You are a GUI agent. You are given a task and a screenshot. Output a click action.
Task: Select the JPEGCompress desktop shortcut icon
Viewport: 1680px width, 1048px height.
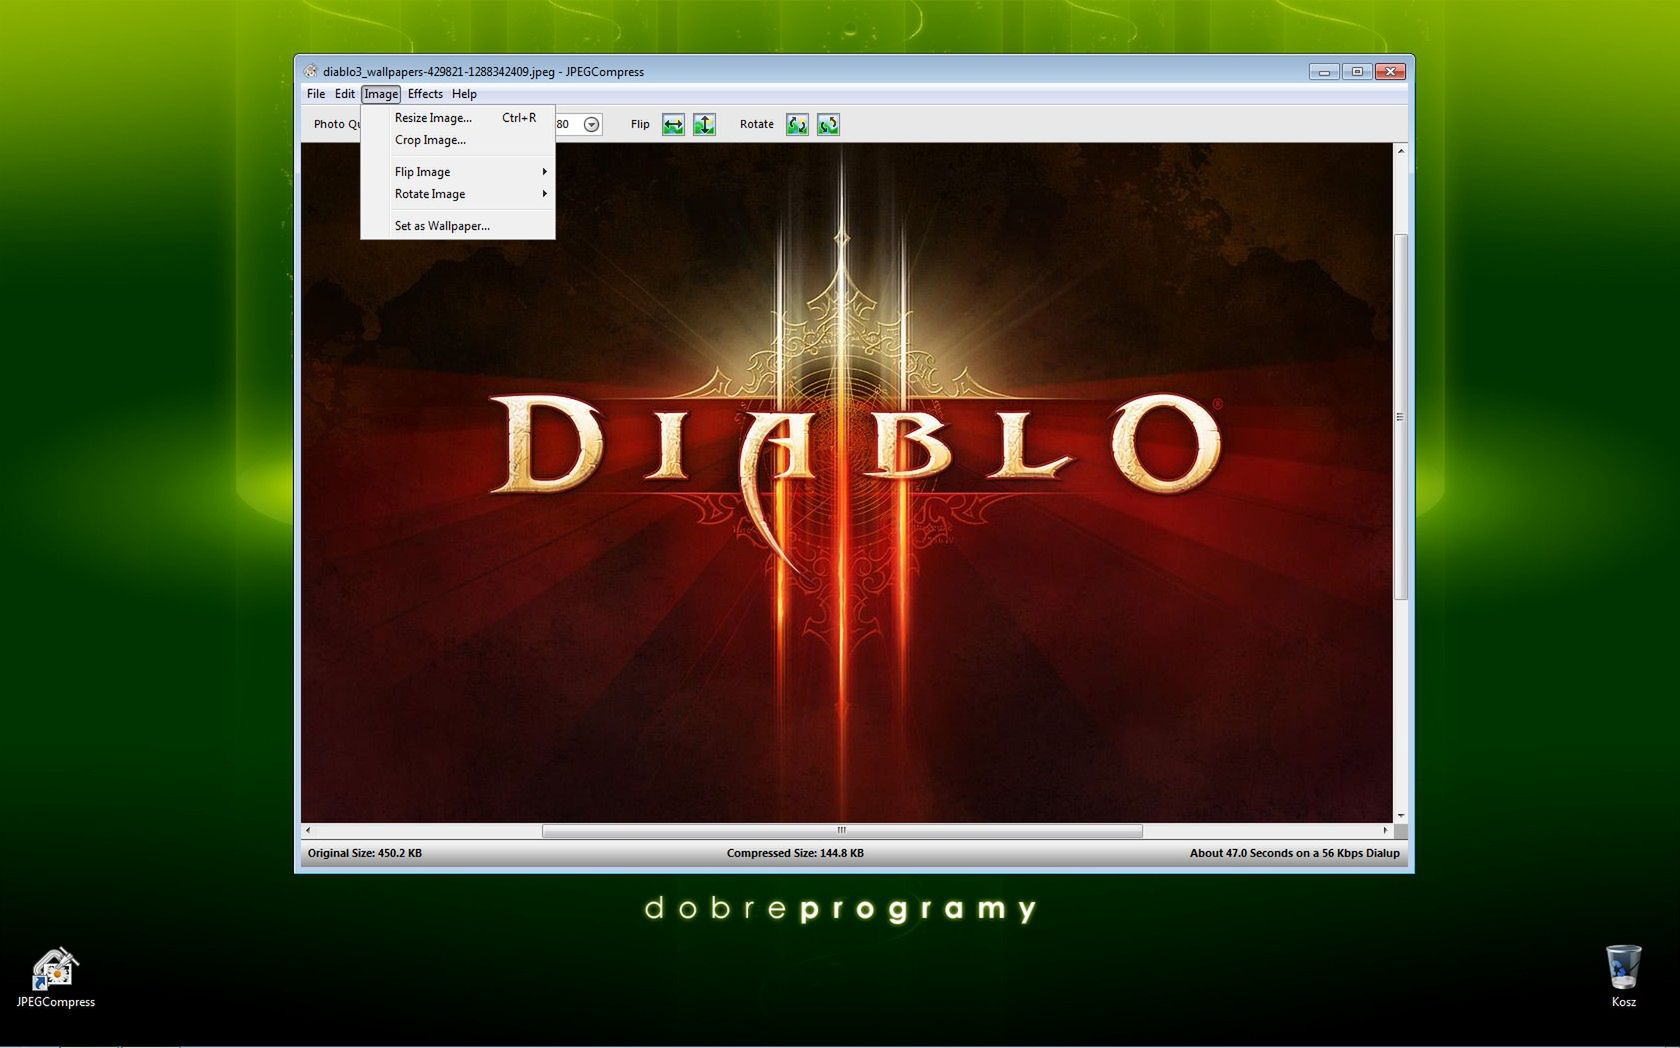coord(55,978)
